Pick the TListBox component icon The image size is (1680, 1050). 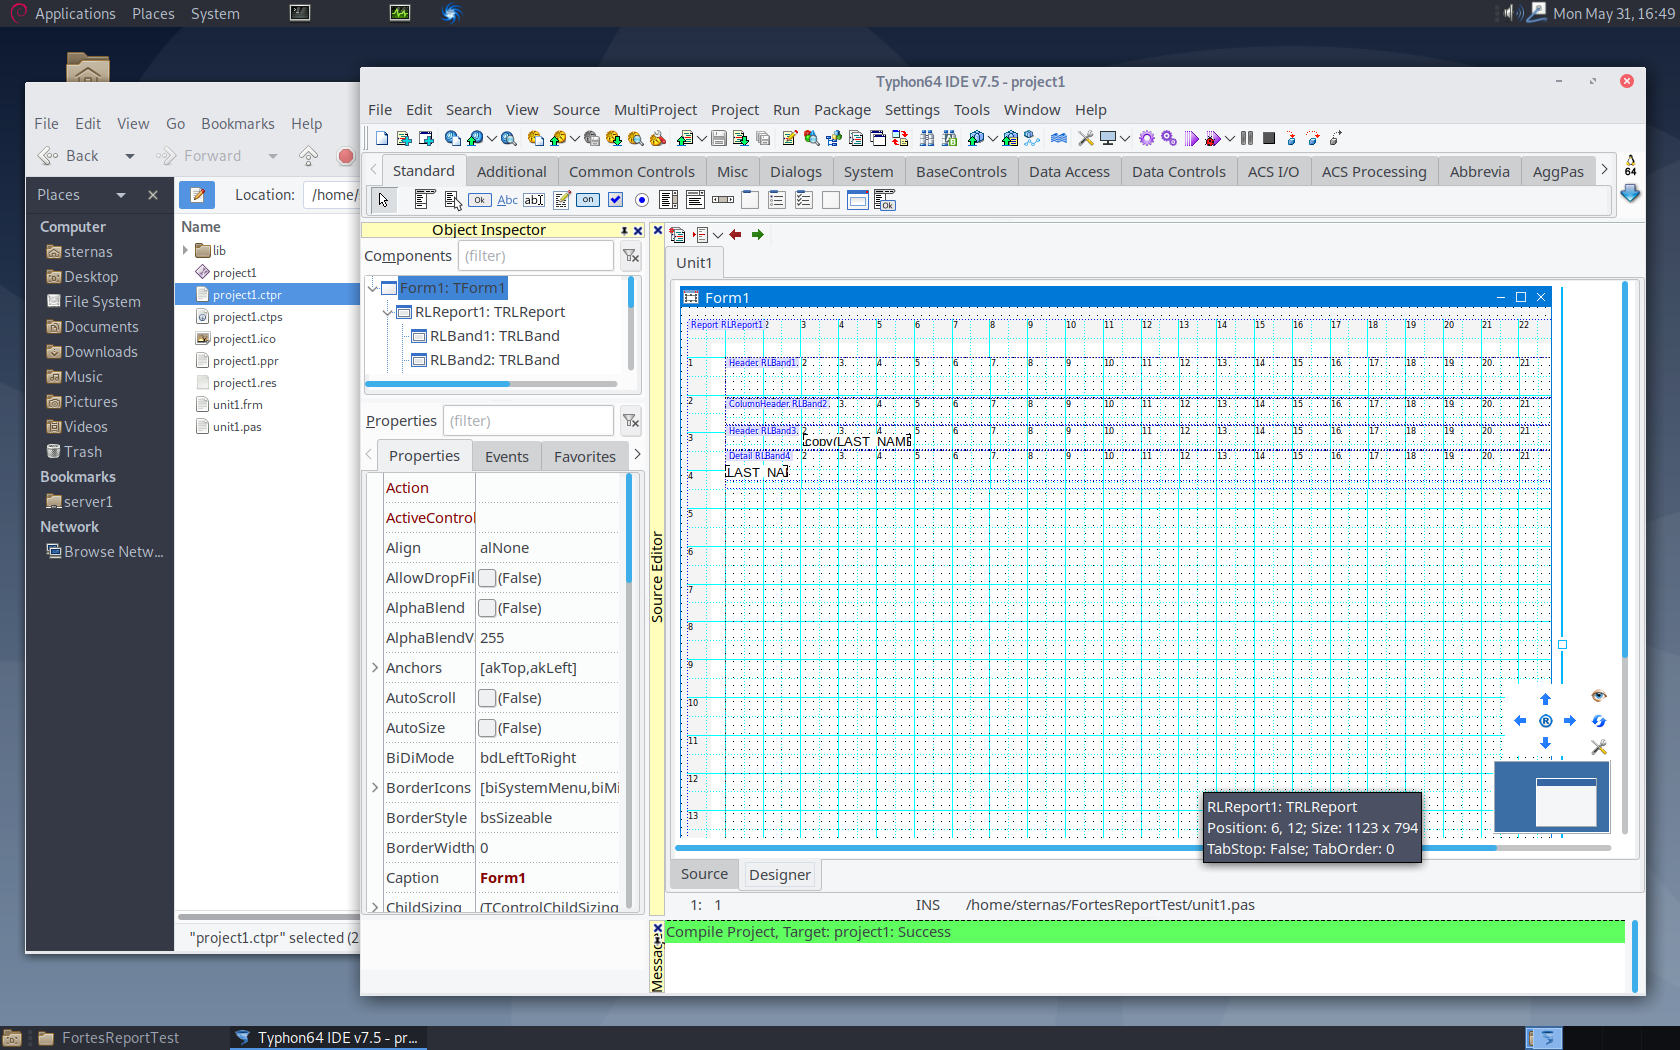[669, 200]
